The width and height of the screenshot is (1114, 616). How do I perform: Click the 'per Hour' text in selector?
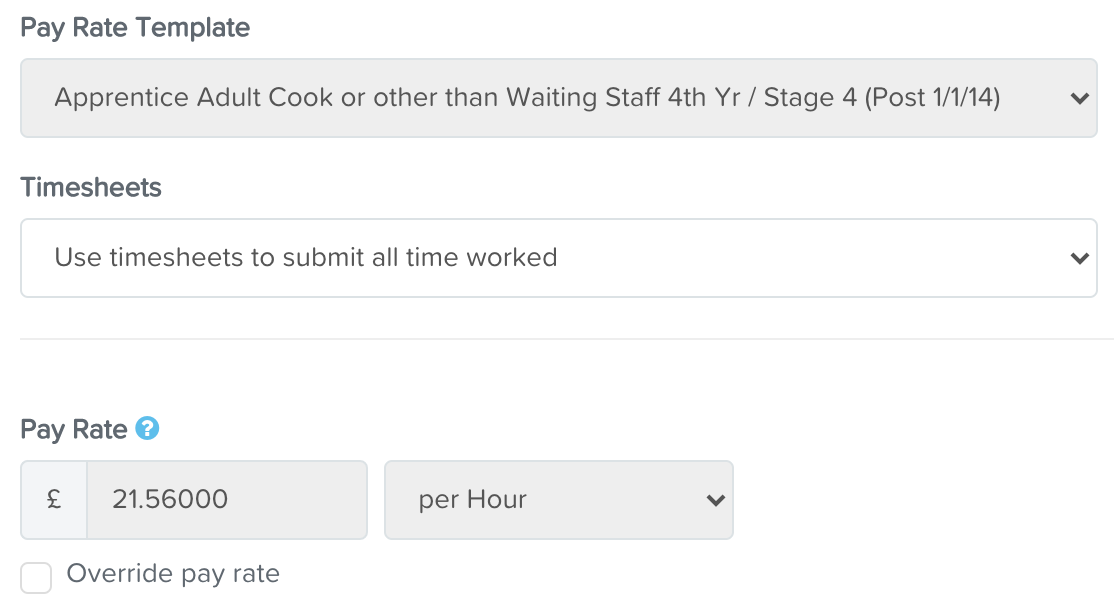pos(472,500)
